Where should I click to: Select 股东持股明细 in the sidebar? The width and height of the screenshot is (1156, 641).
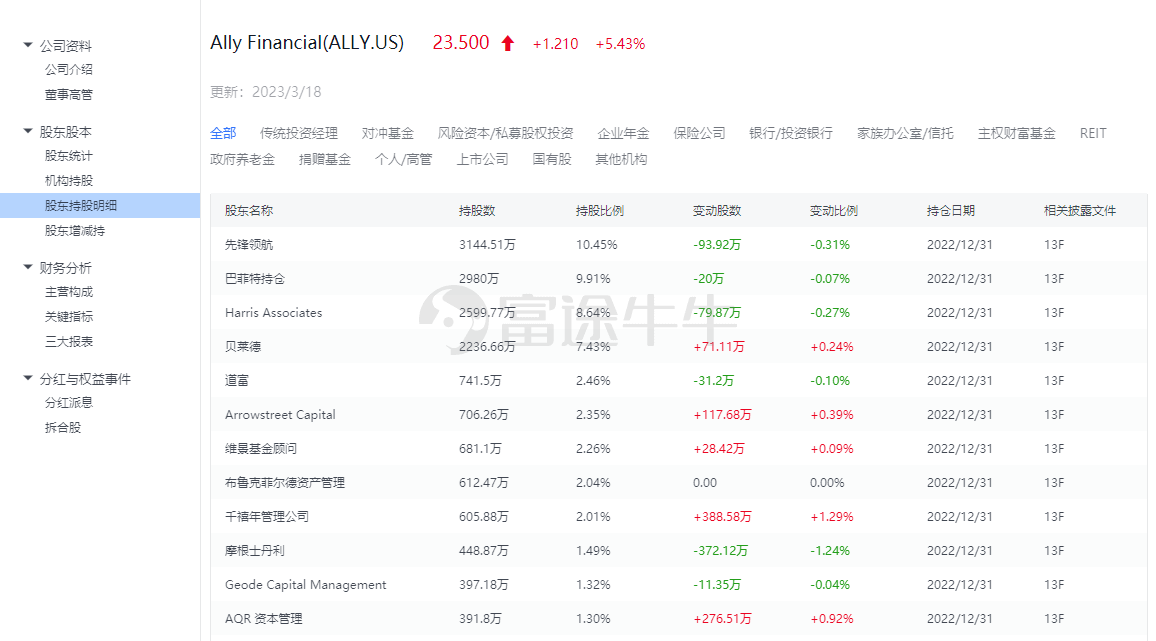coord(100,206)
